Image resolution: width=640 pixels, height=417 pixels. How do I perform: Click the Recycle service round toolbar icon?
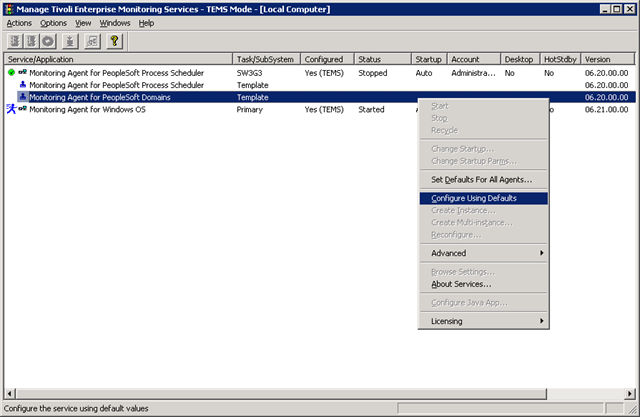[48, 41]
